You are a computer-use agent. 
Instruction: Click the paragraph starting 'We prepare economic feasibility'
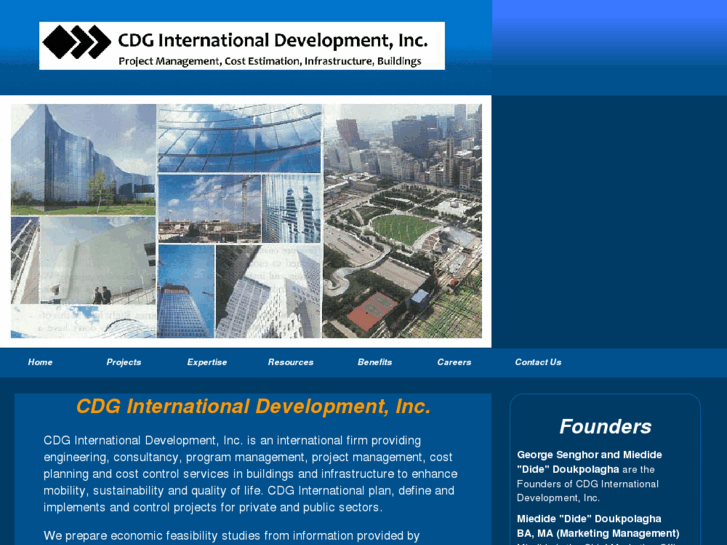232,536
